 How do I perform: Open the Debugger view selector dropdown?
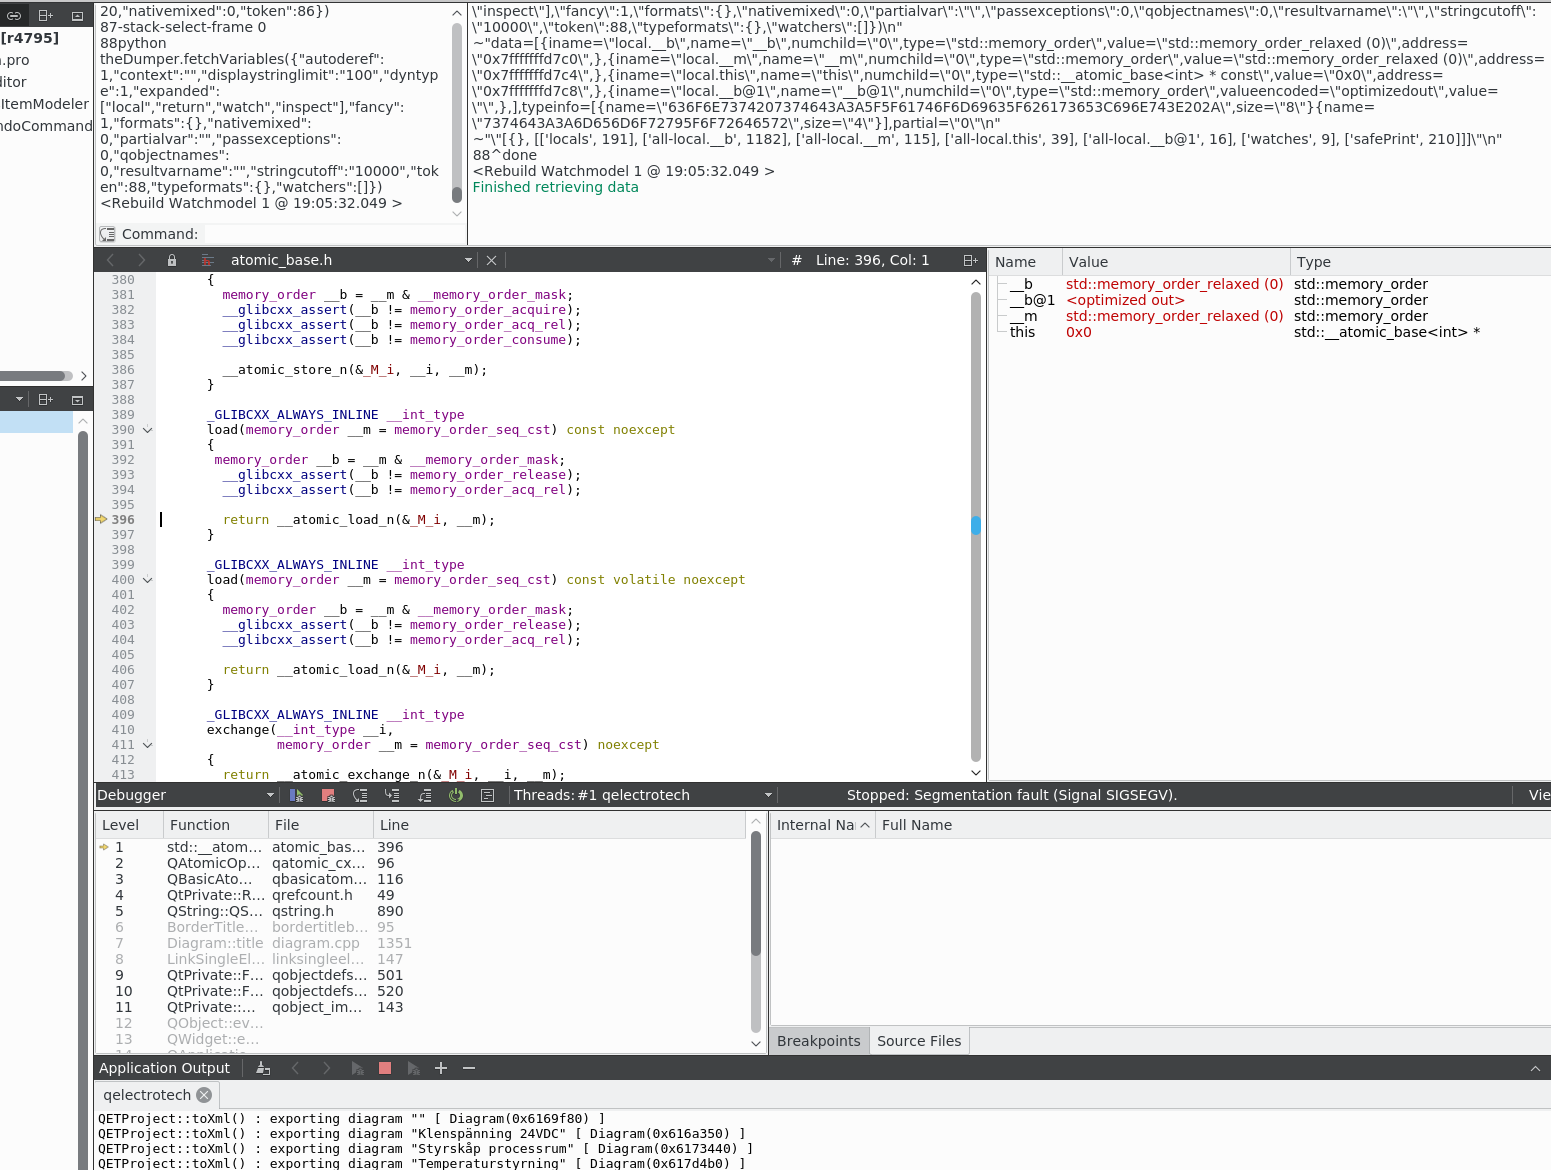click(x=270, y=795)
